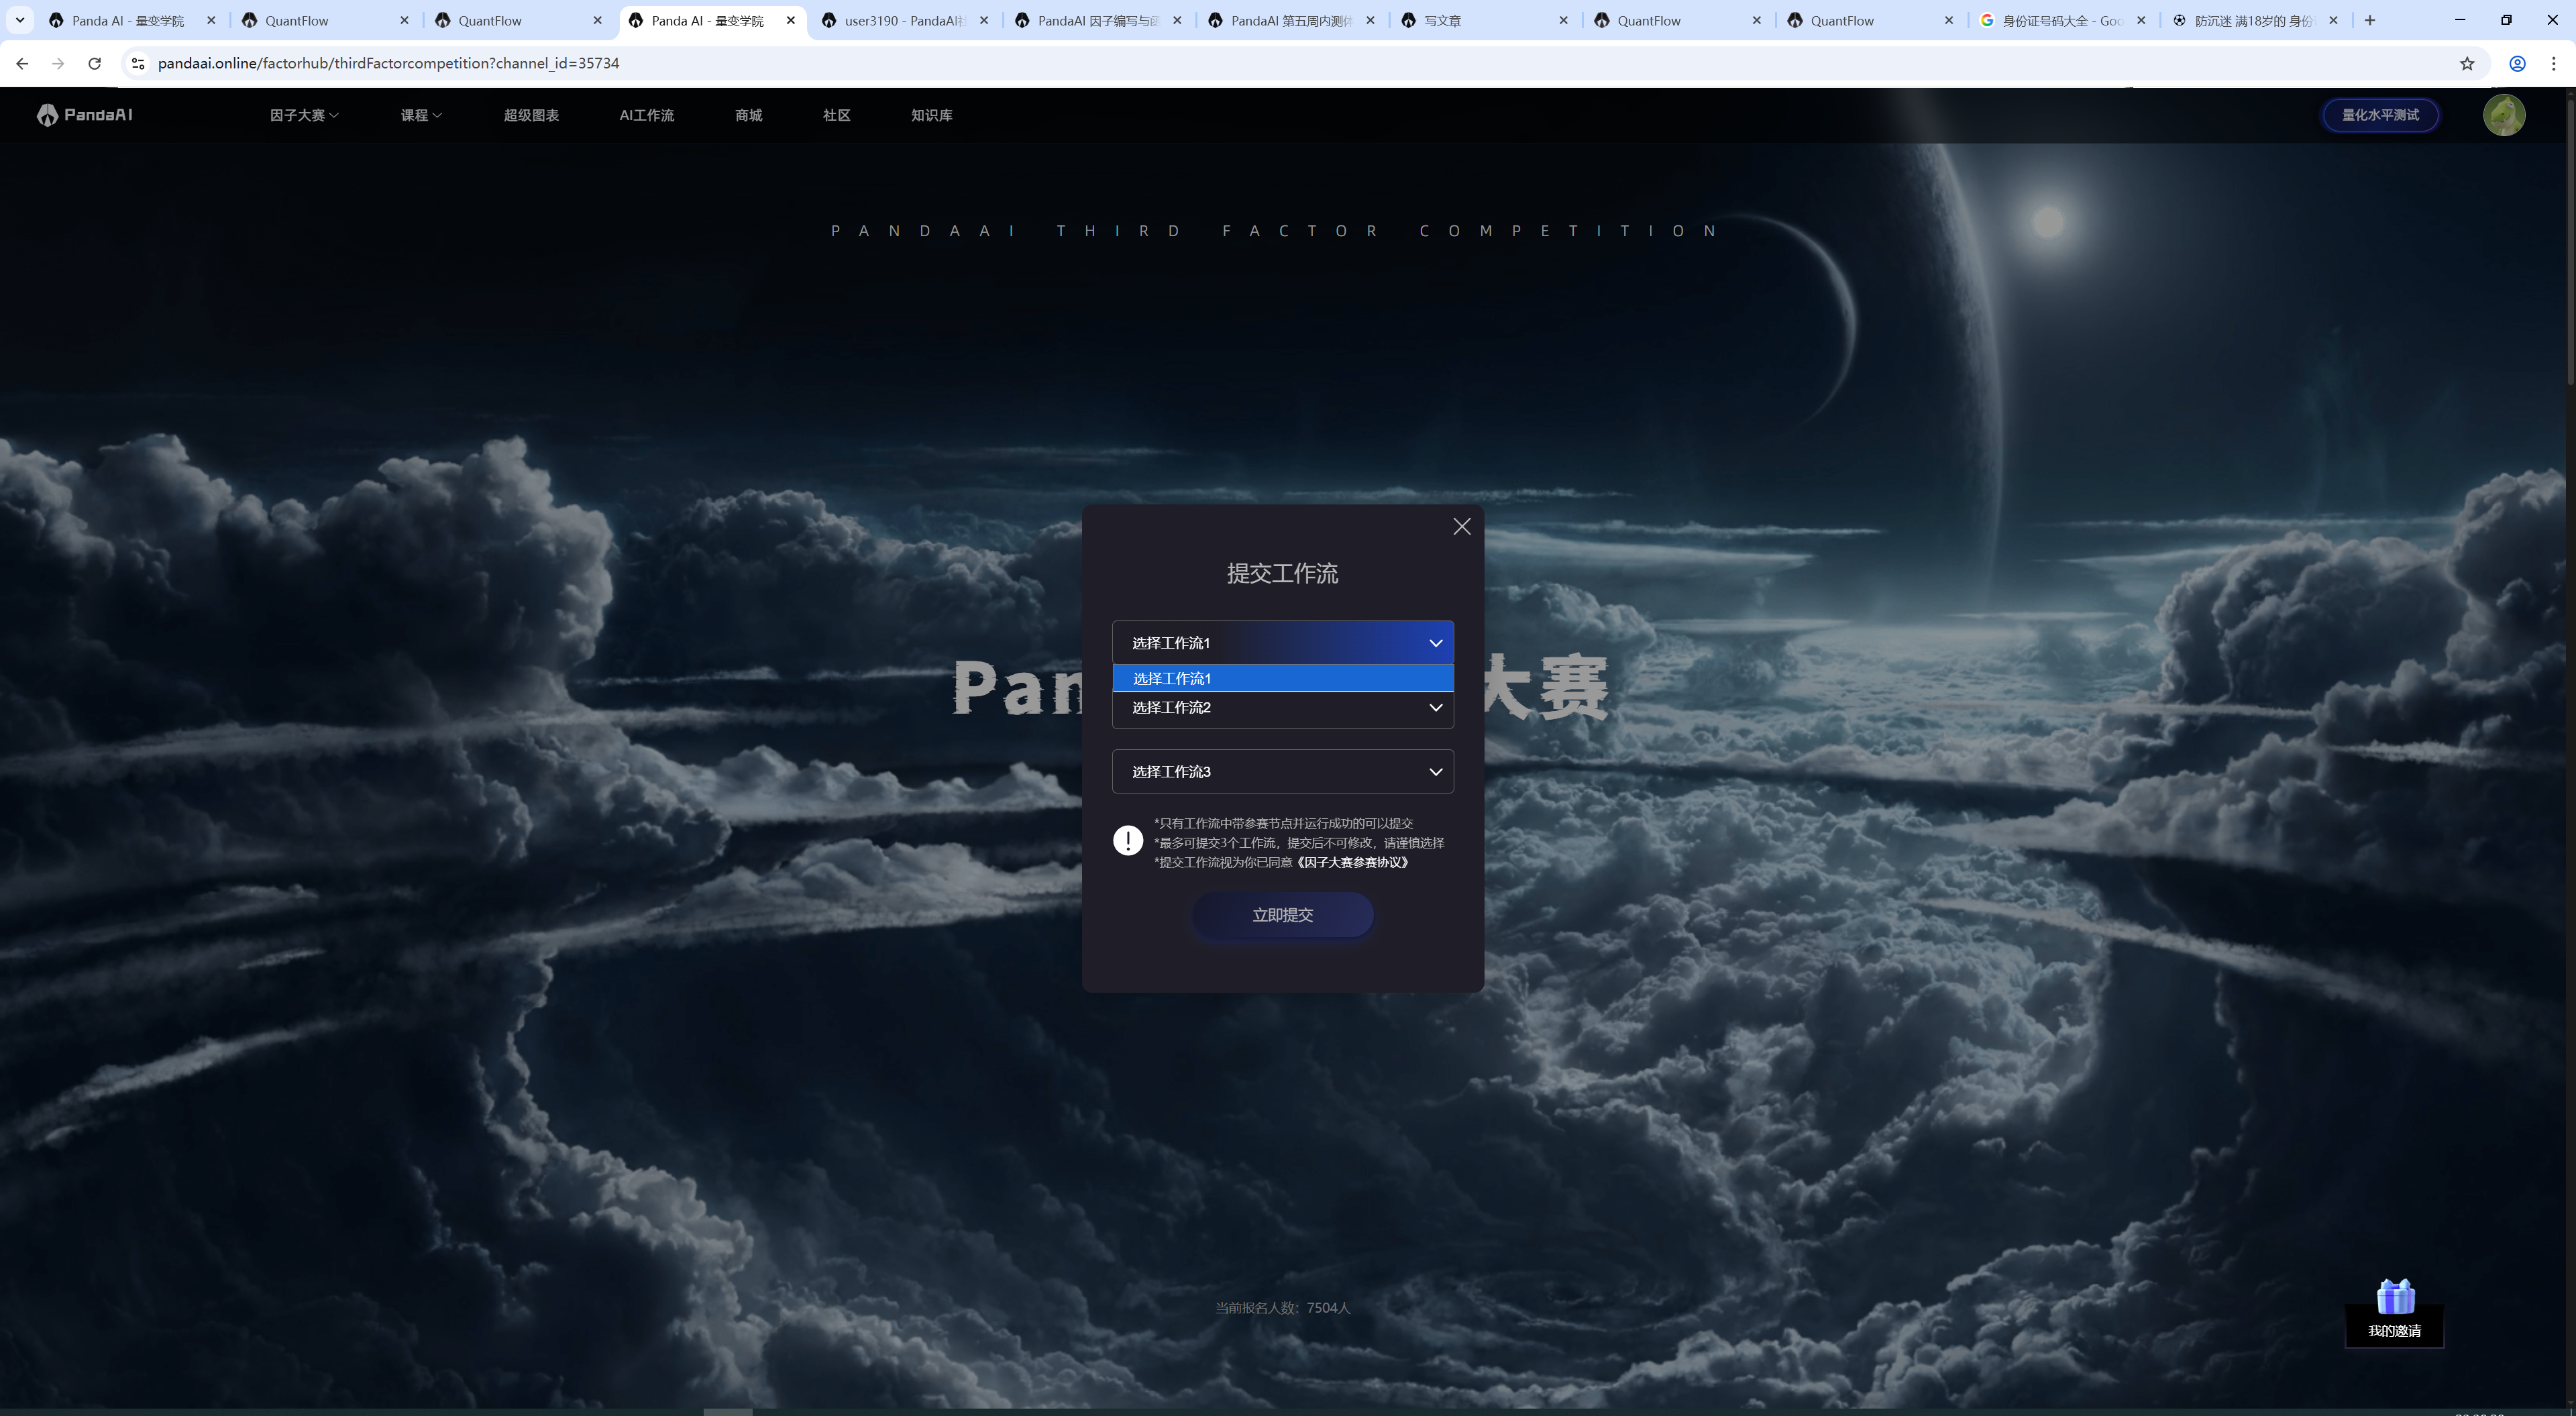The image size is (2576, 1416).
Task: Go back using the browser back arrow
Action: coord(22,63)
